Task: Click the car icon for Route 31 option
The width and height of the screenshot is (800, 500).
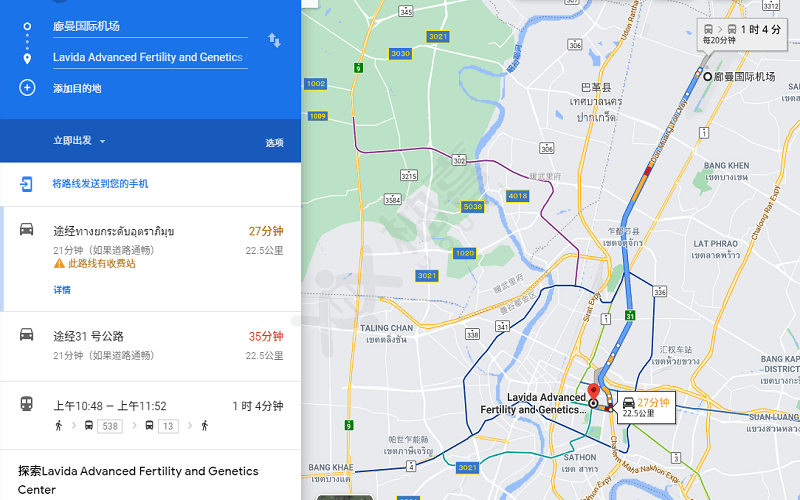Action: tap(27, 335)
